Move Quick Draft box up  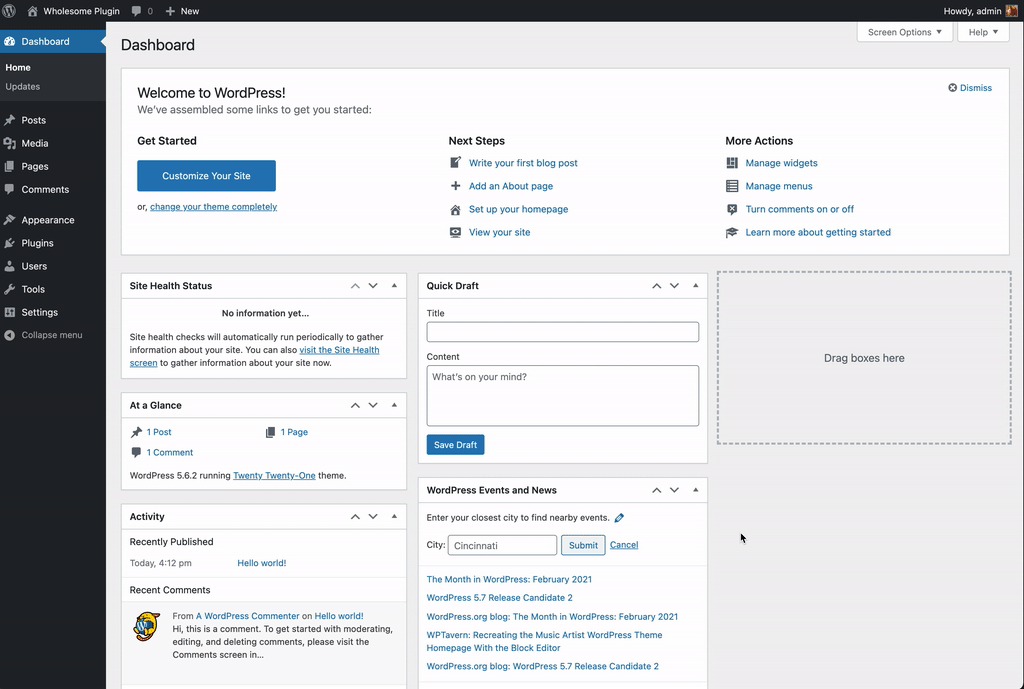point(656,285)
